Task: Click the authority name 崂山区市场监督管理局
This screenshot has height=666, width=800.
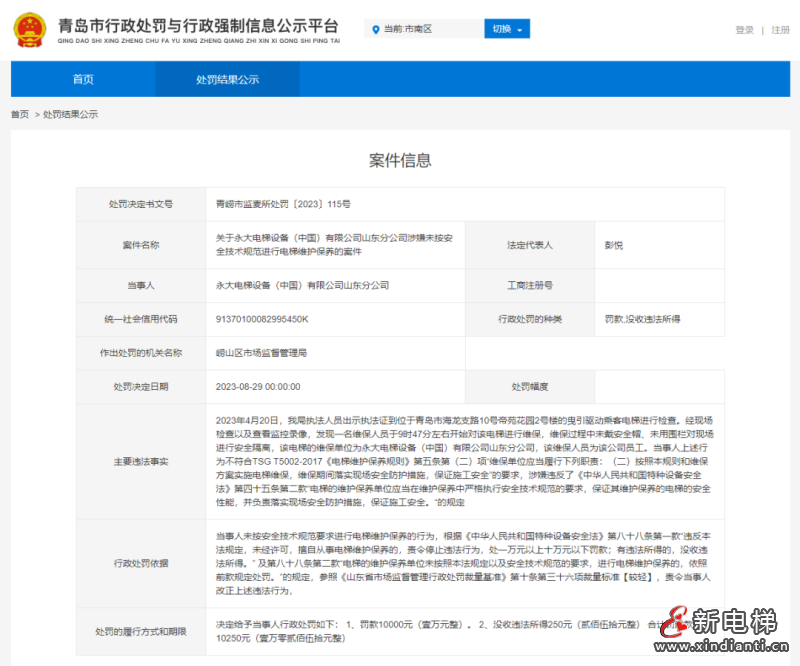Action: pyautogui.click(x=261, y=352)
